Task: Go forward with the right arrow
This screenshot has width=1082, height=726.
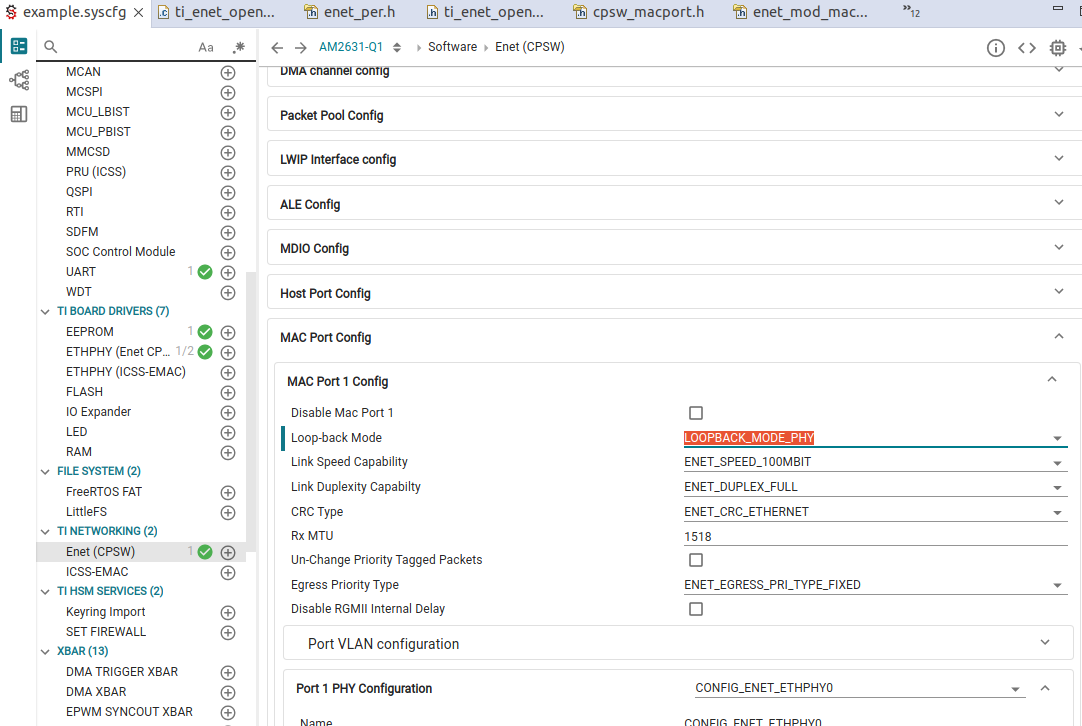Action: click(x=300, y=48)
